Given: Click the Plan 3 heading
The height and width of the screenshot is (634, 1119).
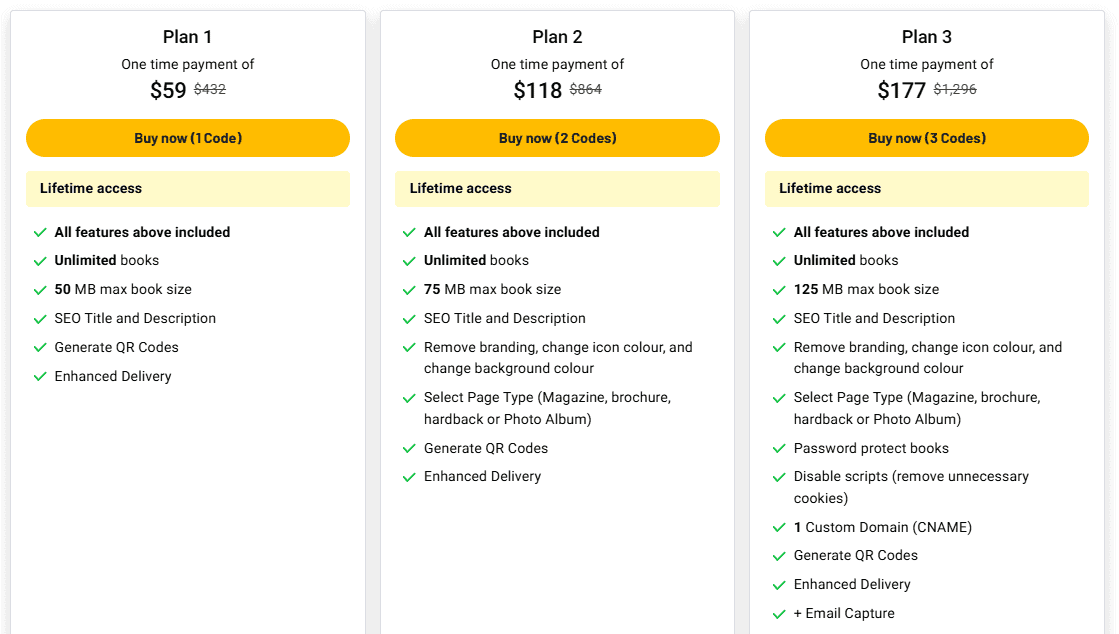Looking at the screenshot, I should 927,37.
